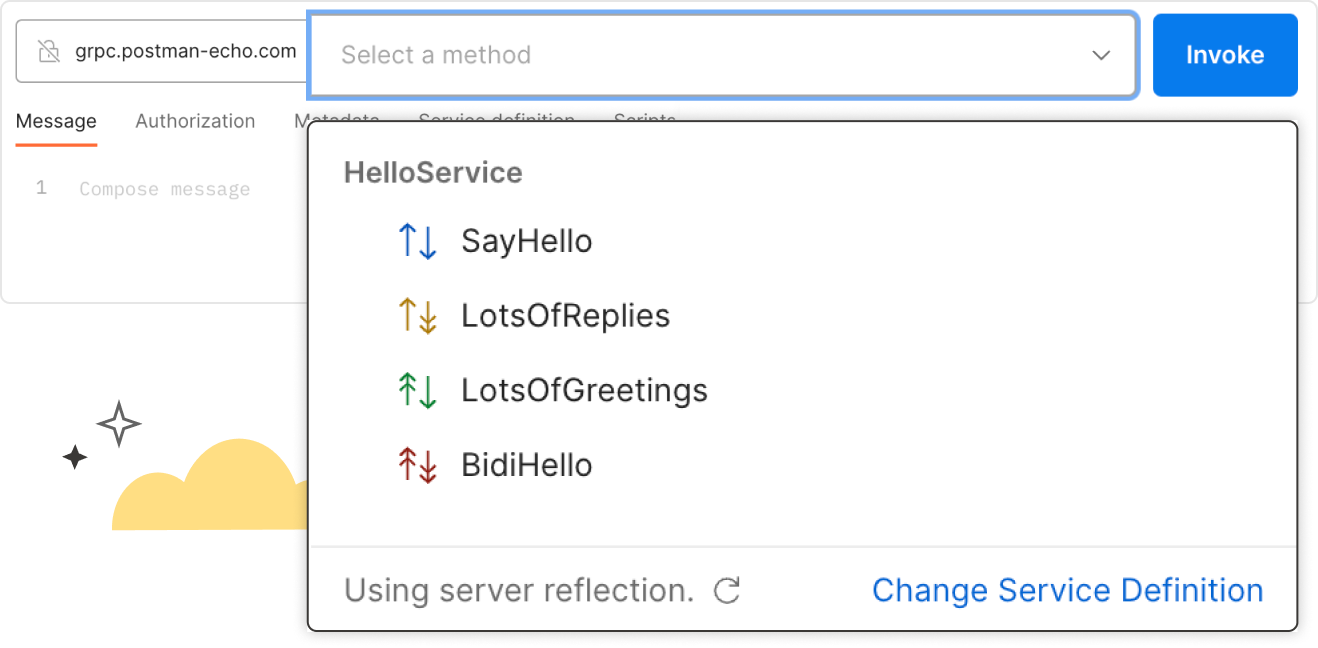This screenshot has height=648, width=1318.
Task: Click the Select a method combo box
Action: (x=700, y=55)
